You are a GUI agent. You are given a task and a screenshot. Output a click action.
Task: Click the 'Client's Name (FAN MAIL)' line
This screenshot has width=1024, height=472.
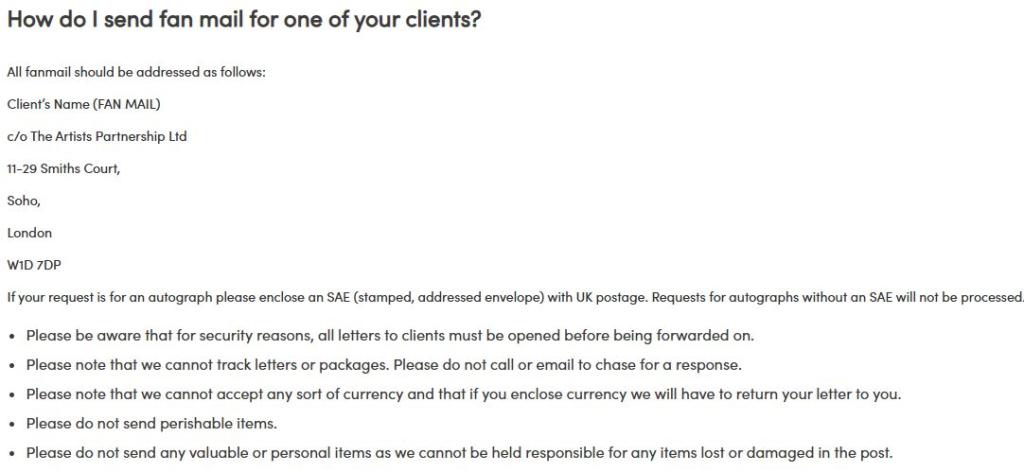coord(84,104)
